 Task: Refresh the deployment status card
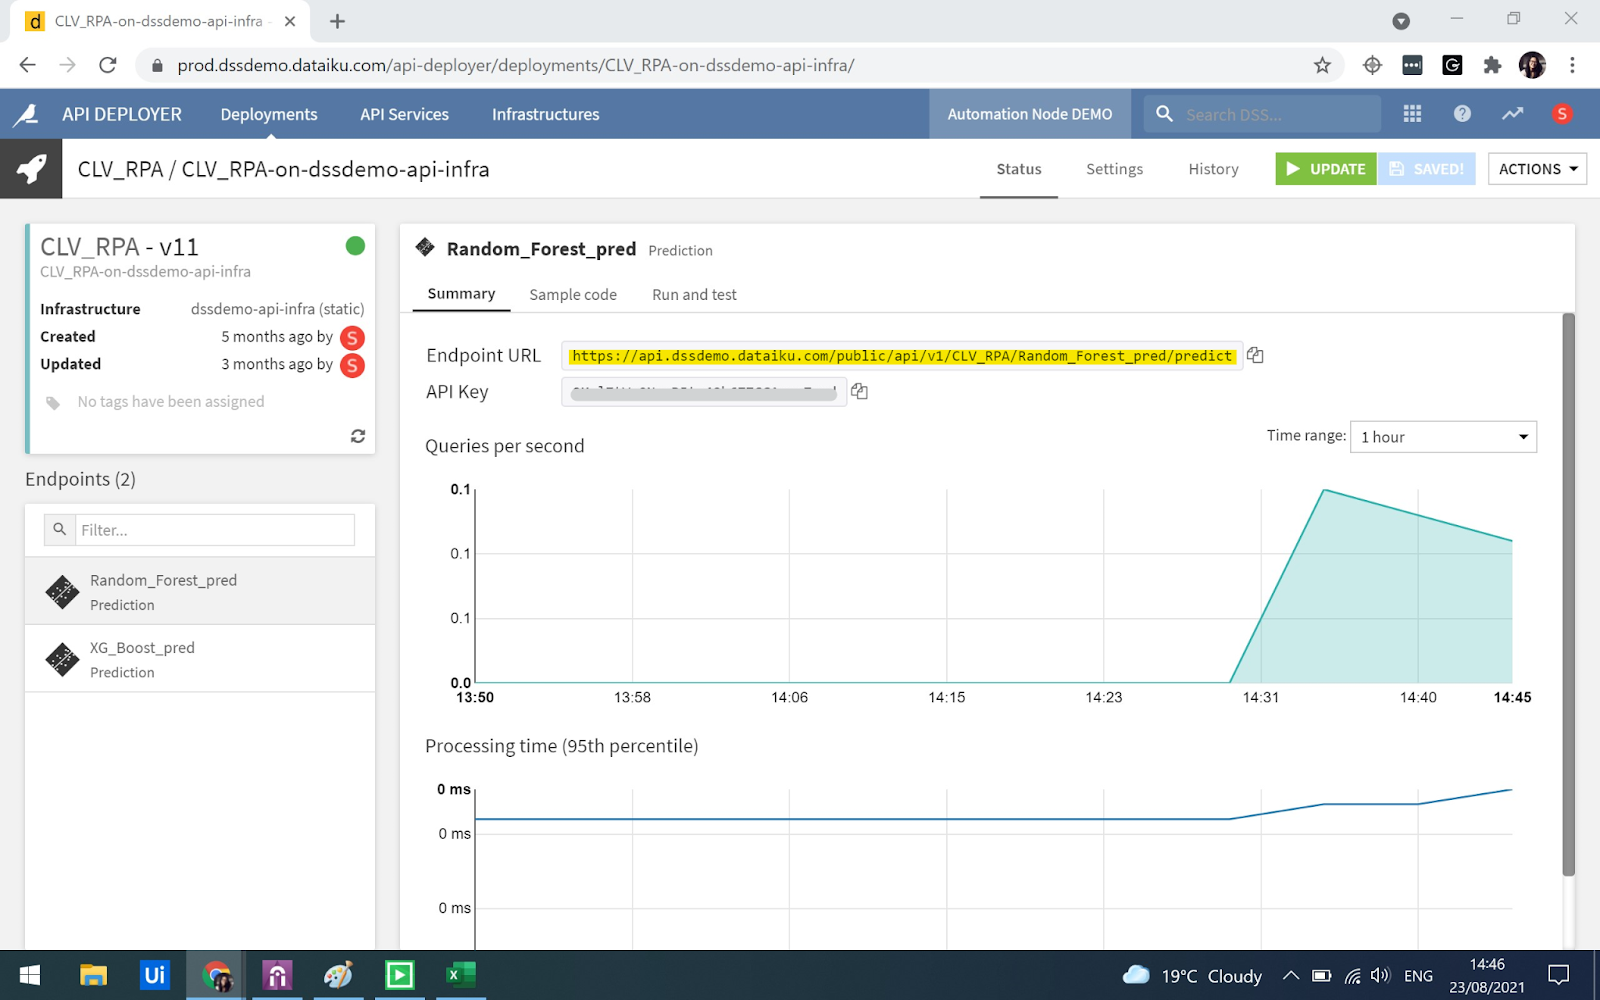[357, 436]
